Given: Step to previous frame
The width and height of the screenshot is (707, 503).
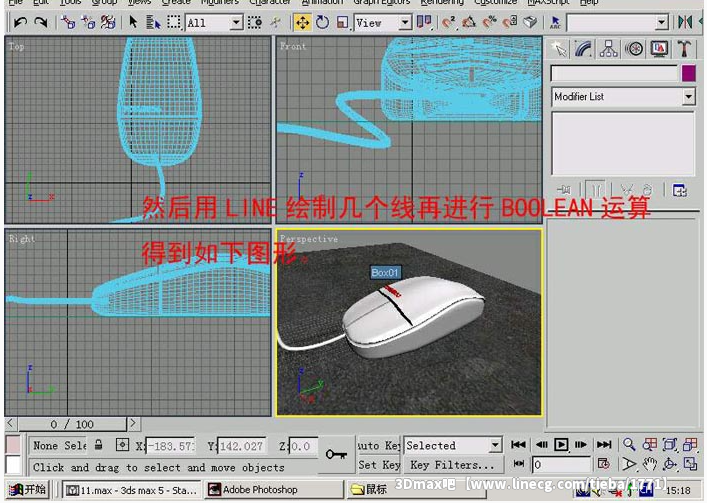Looking at the screenshot, I should point(542,445).
